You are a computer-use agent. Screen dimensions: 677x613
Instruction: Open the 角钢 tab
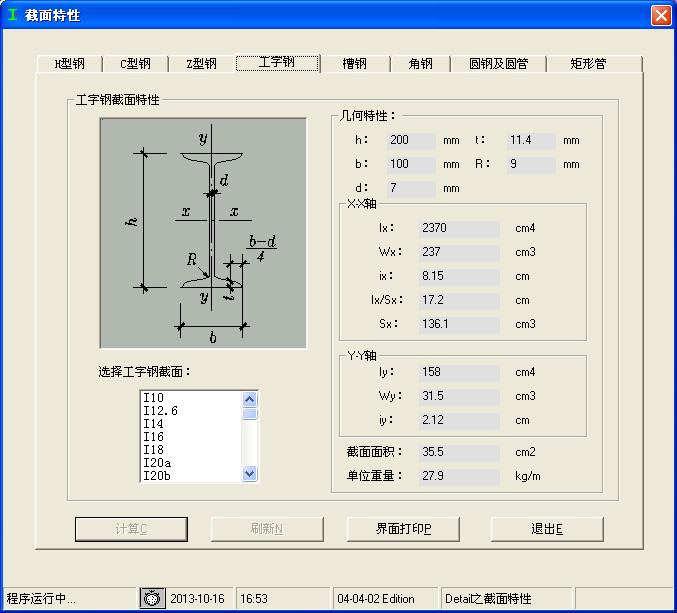[420, 64]
